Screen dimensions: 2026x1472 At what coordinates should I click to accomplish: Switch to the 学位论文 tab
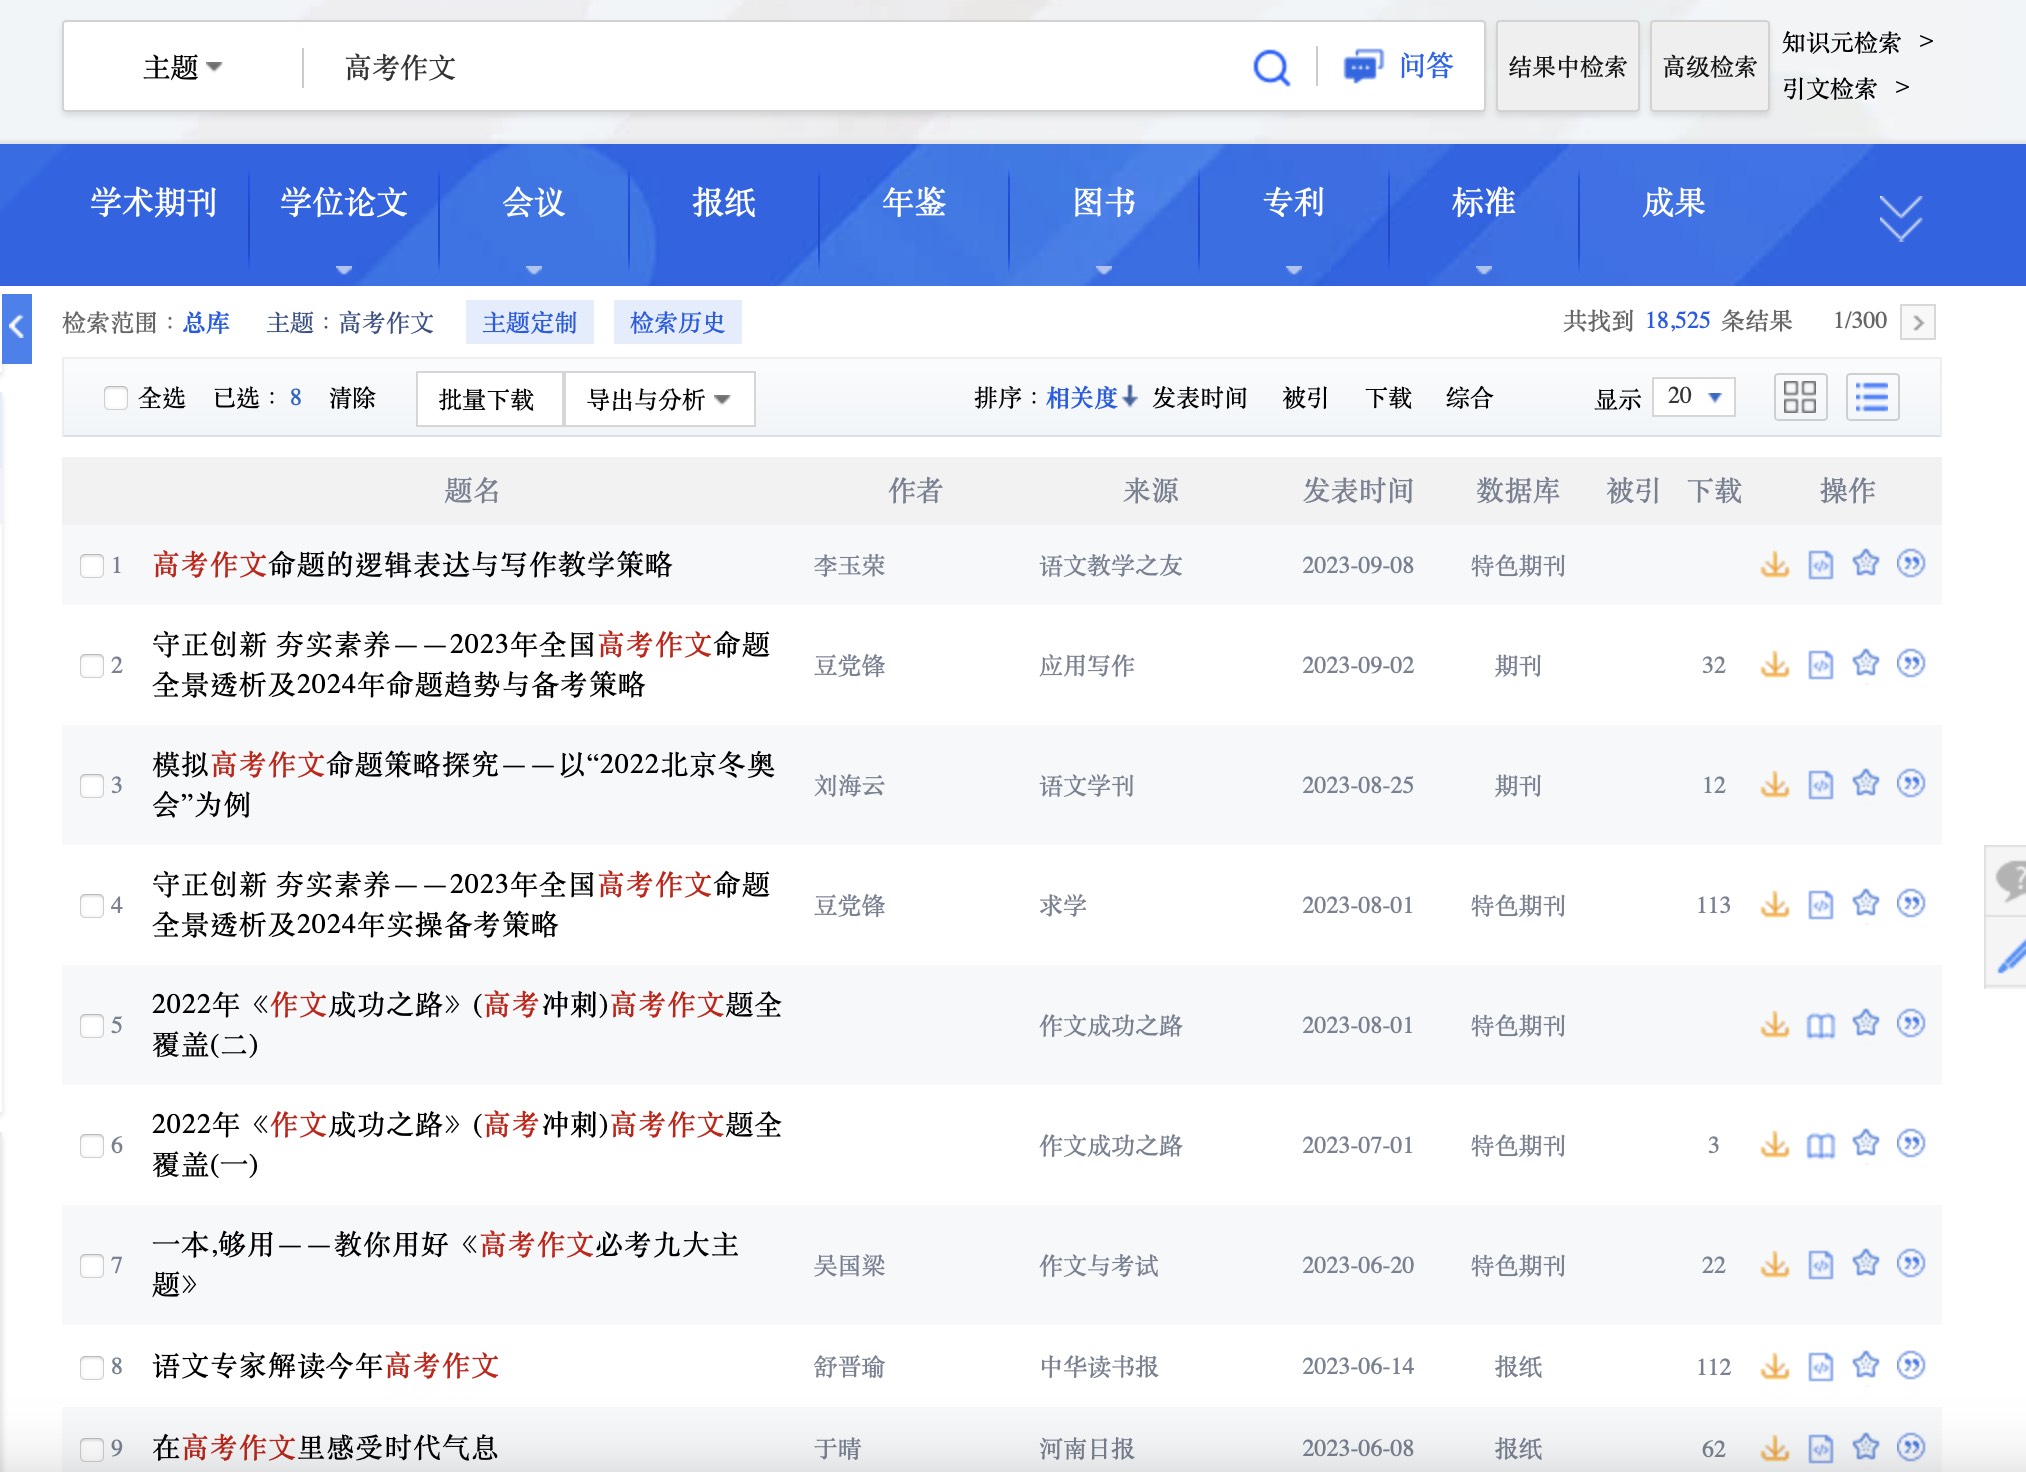(343, 203)
